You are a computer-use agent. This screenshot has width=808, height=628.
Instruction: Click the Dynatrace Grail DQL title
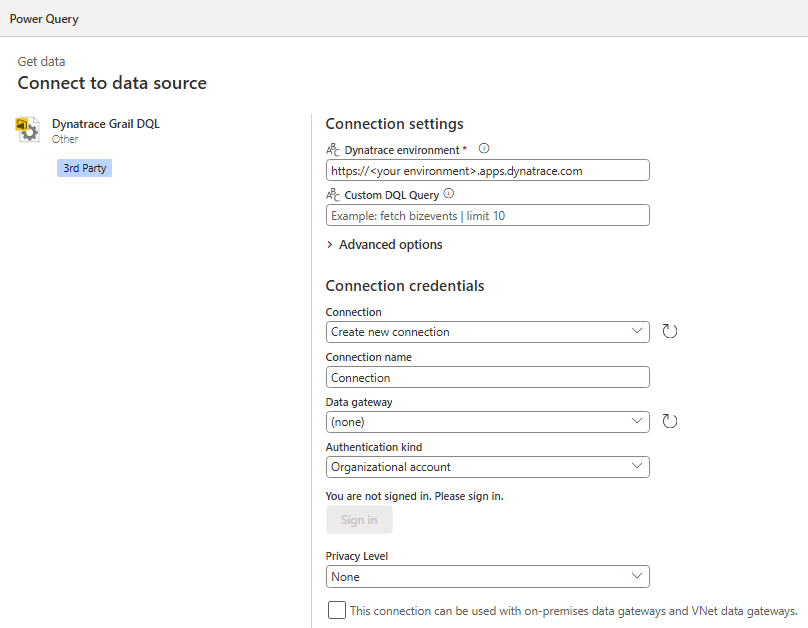coord(106,124)
